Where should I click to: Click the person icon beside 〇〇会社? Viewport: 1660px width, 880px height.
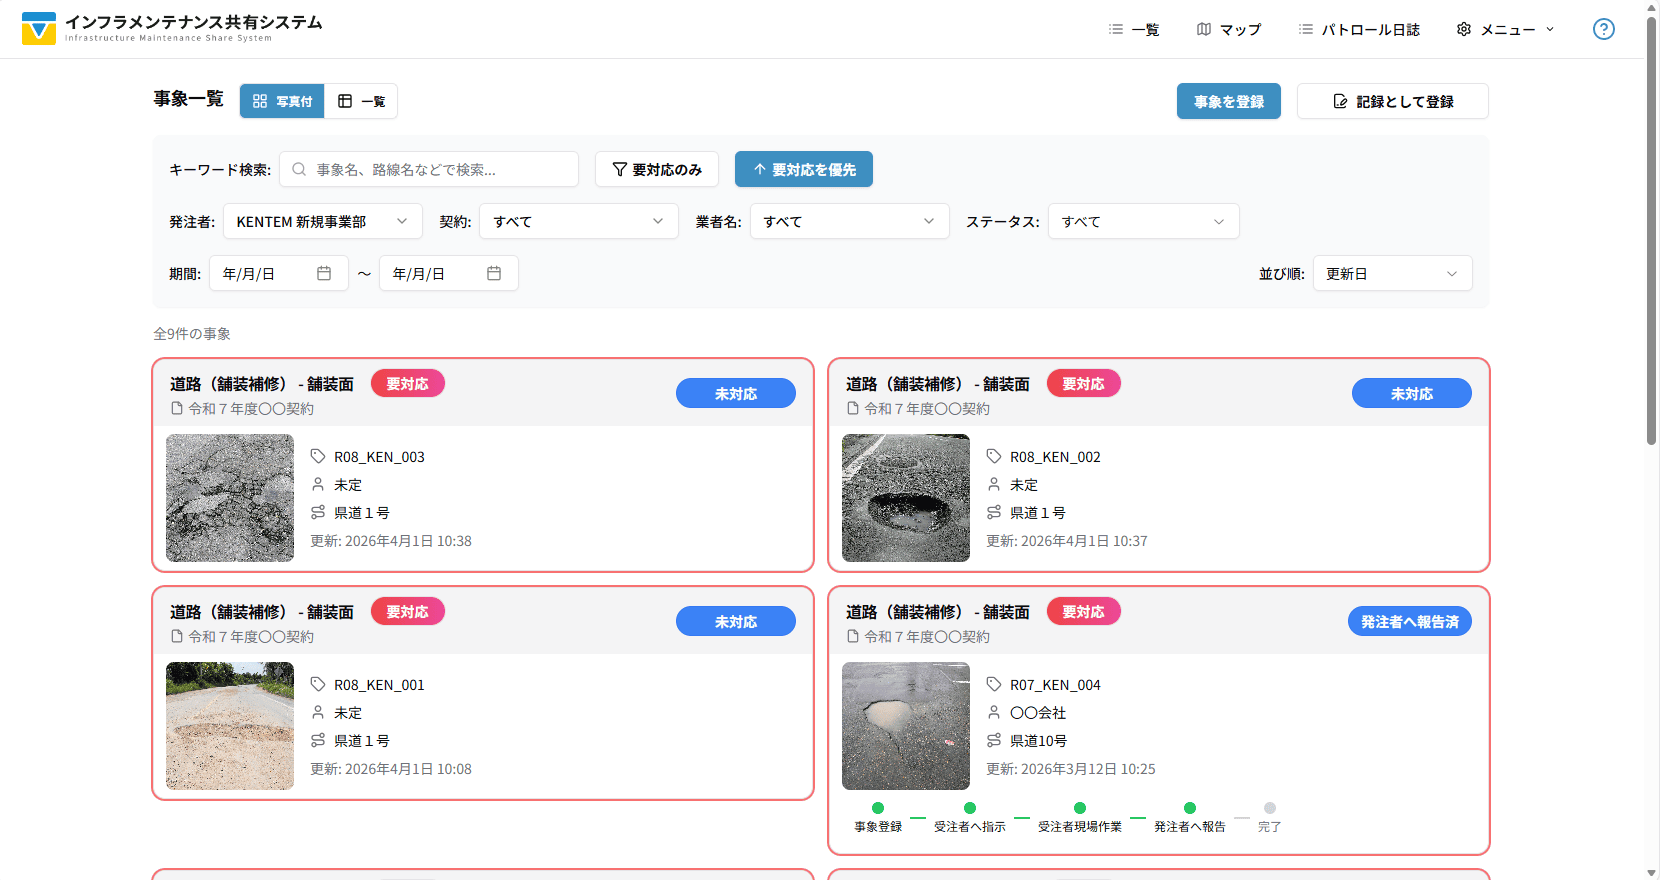pos(994,712)
